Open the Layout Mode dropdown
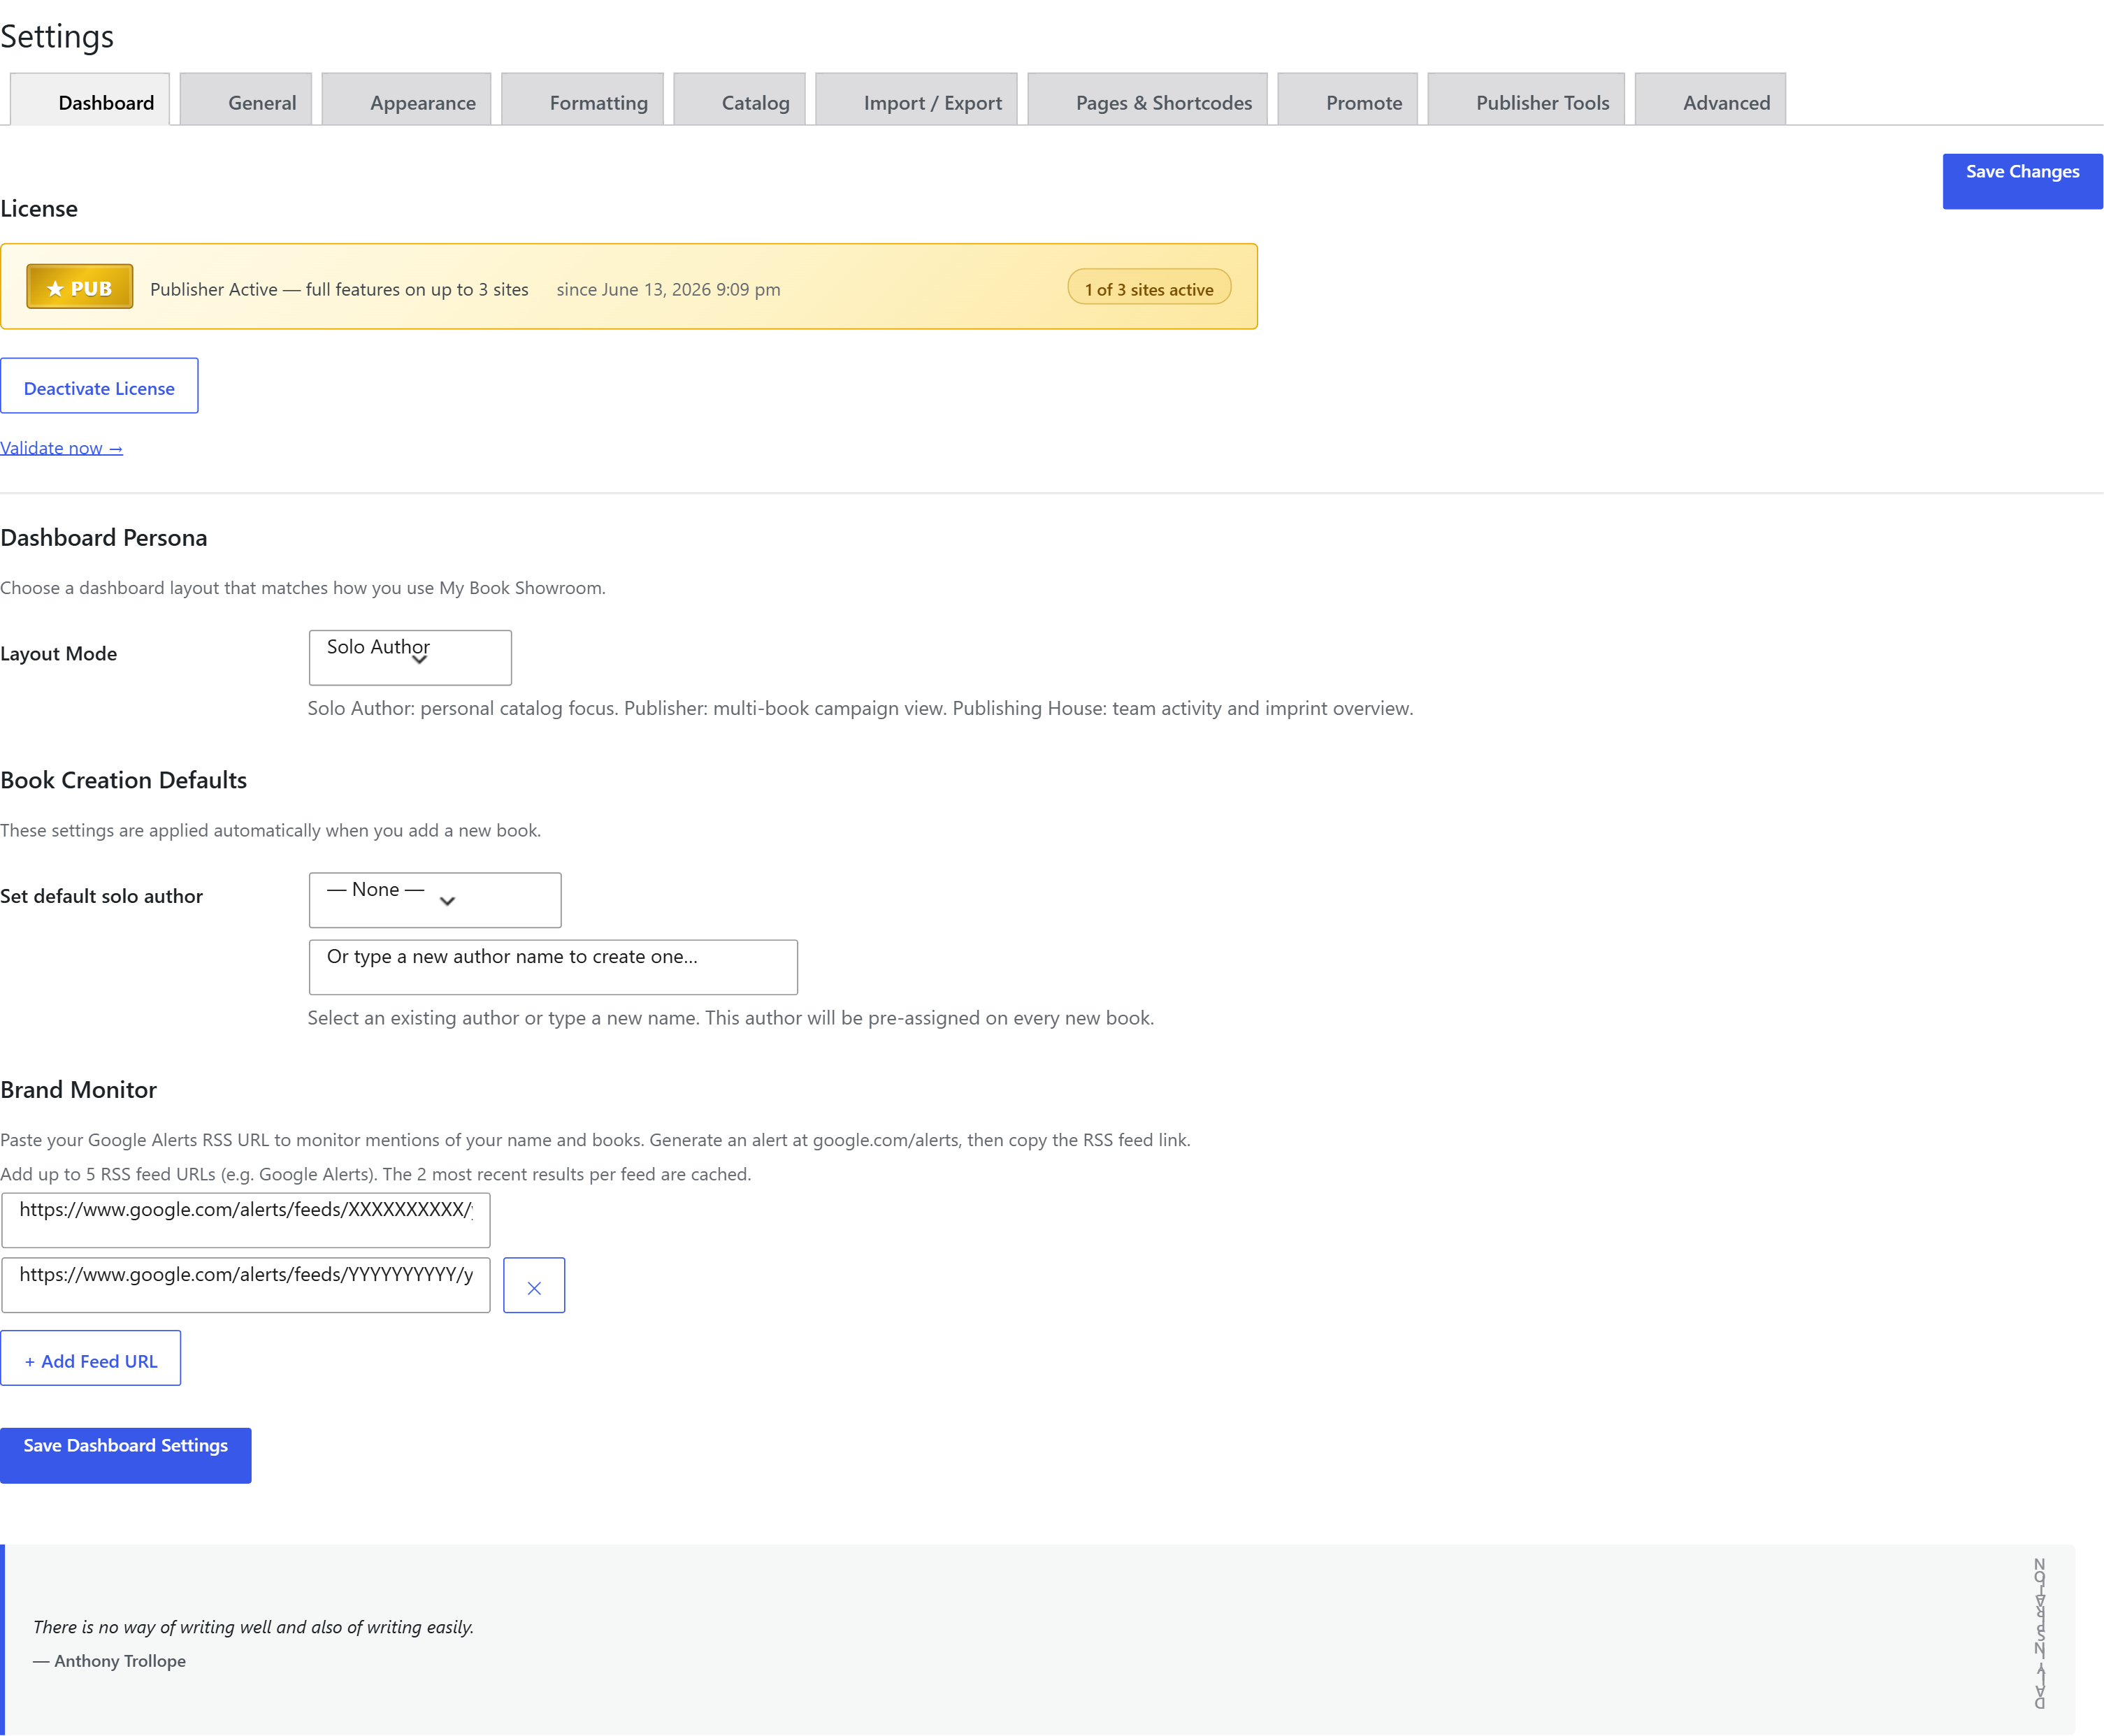Viewport: 2104px width, 1736px height. point(410,657)
